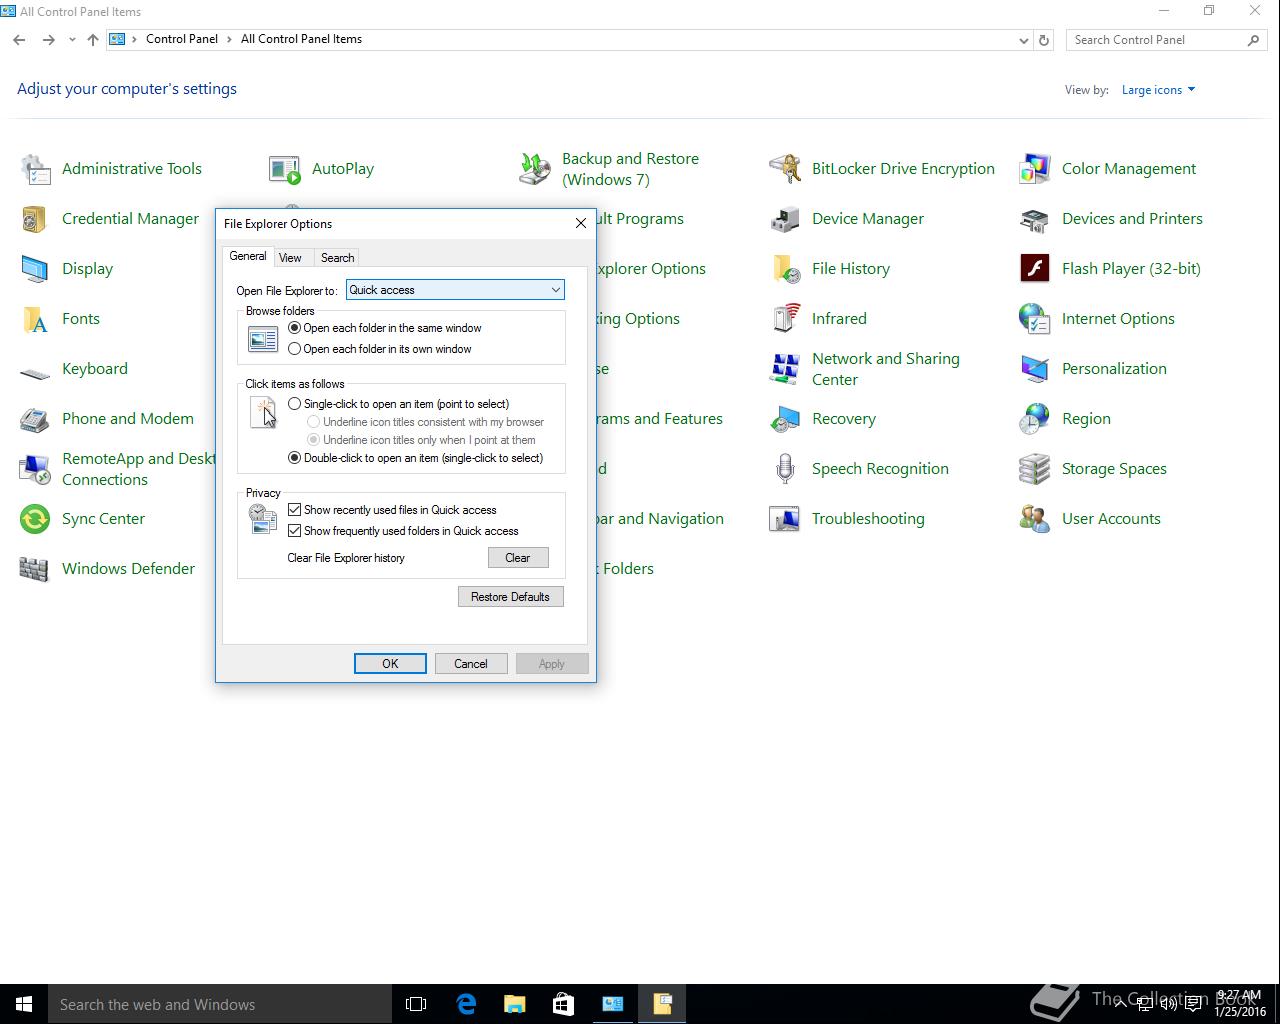The image size is (1280, 1024).
Task: Open the Administrative Tools icon
Action: point(35,169)
